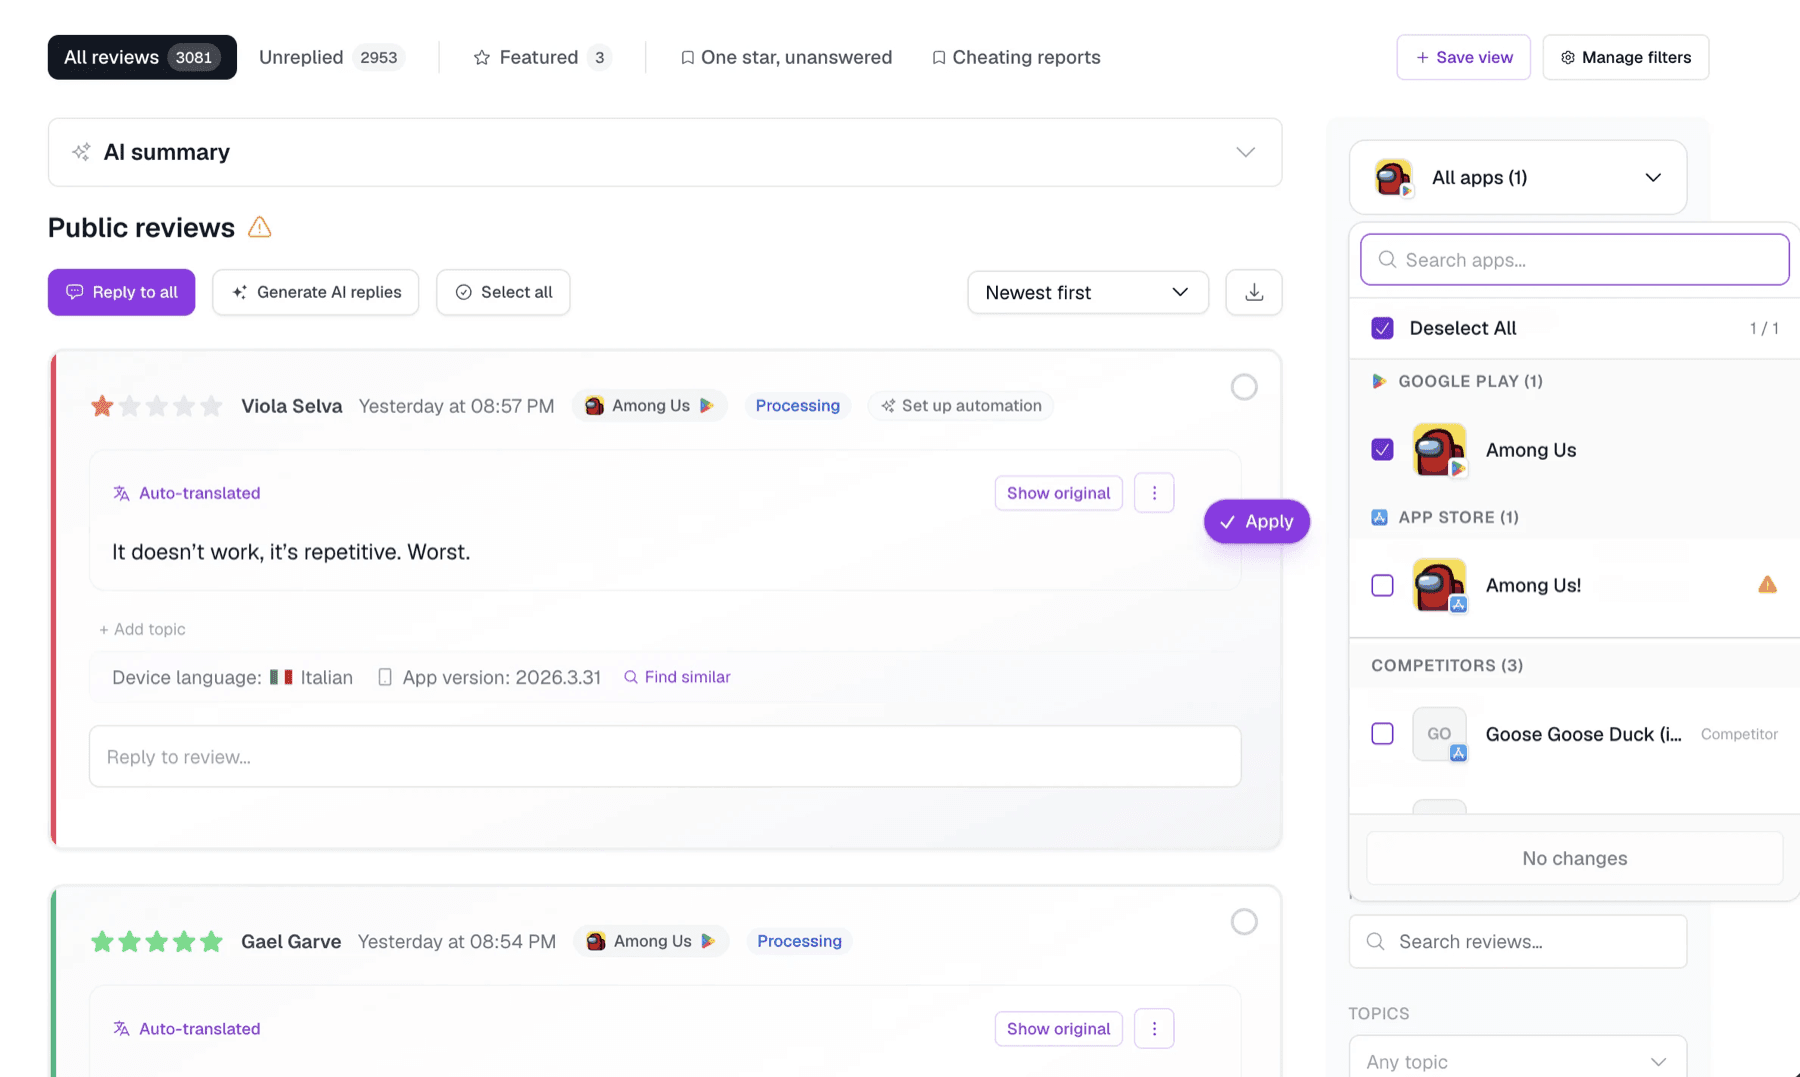Screen dimensions: 1800x1077
Task: Tick the Goose Goose Duck competitor checkbox
Action: pyautogui.click(x=1382, y=734)
